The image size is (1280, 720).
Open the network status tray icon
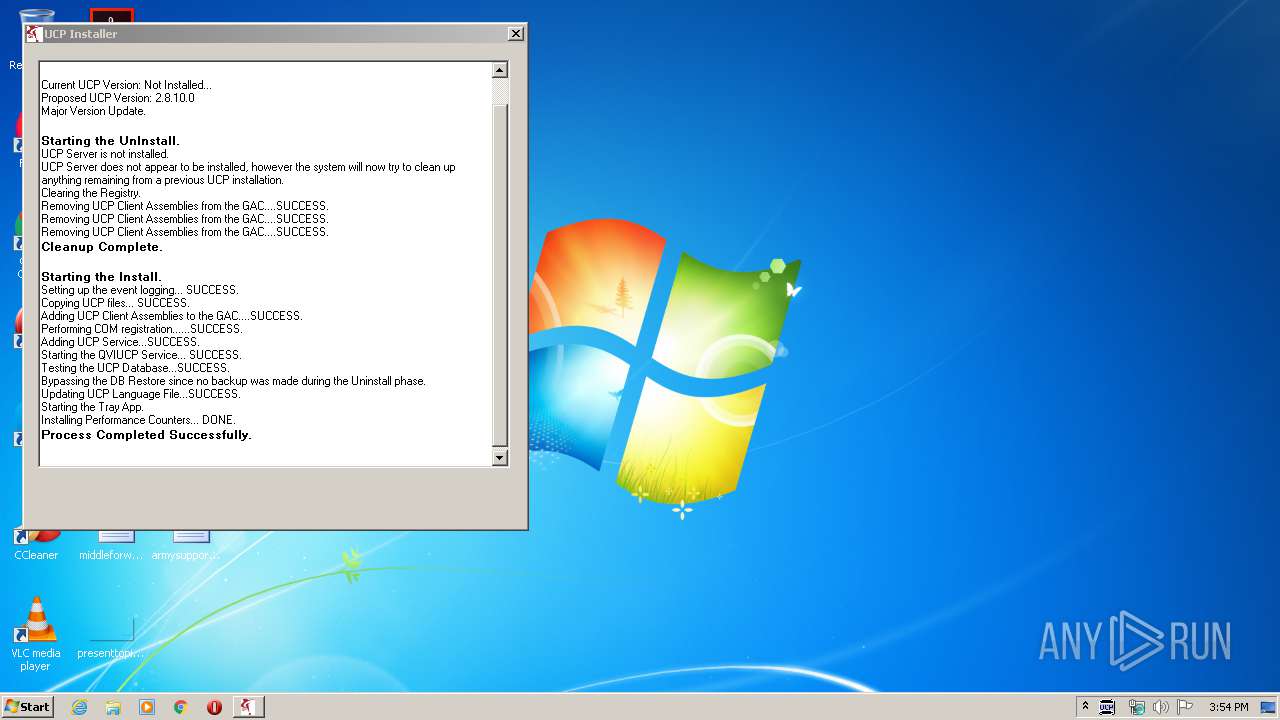click(x=1136, y=707)
